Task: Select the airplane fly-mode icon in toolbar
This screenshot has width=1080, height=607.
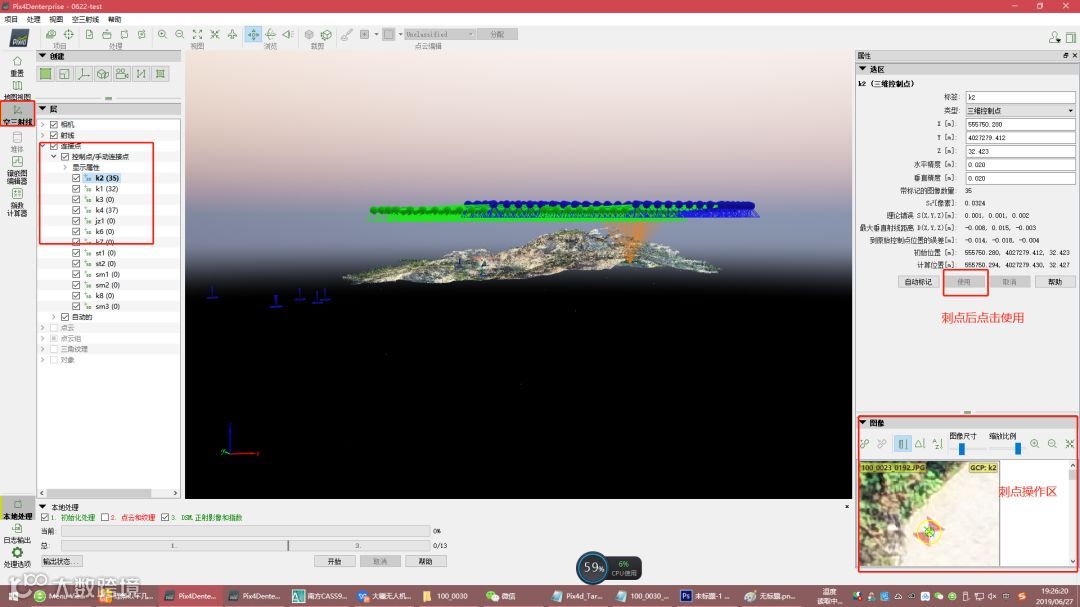Action: (x=232, y=34)
